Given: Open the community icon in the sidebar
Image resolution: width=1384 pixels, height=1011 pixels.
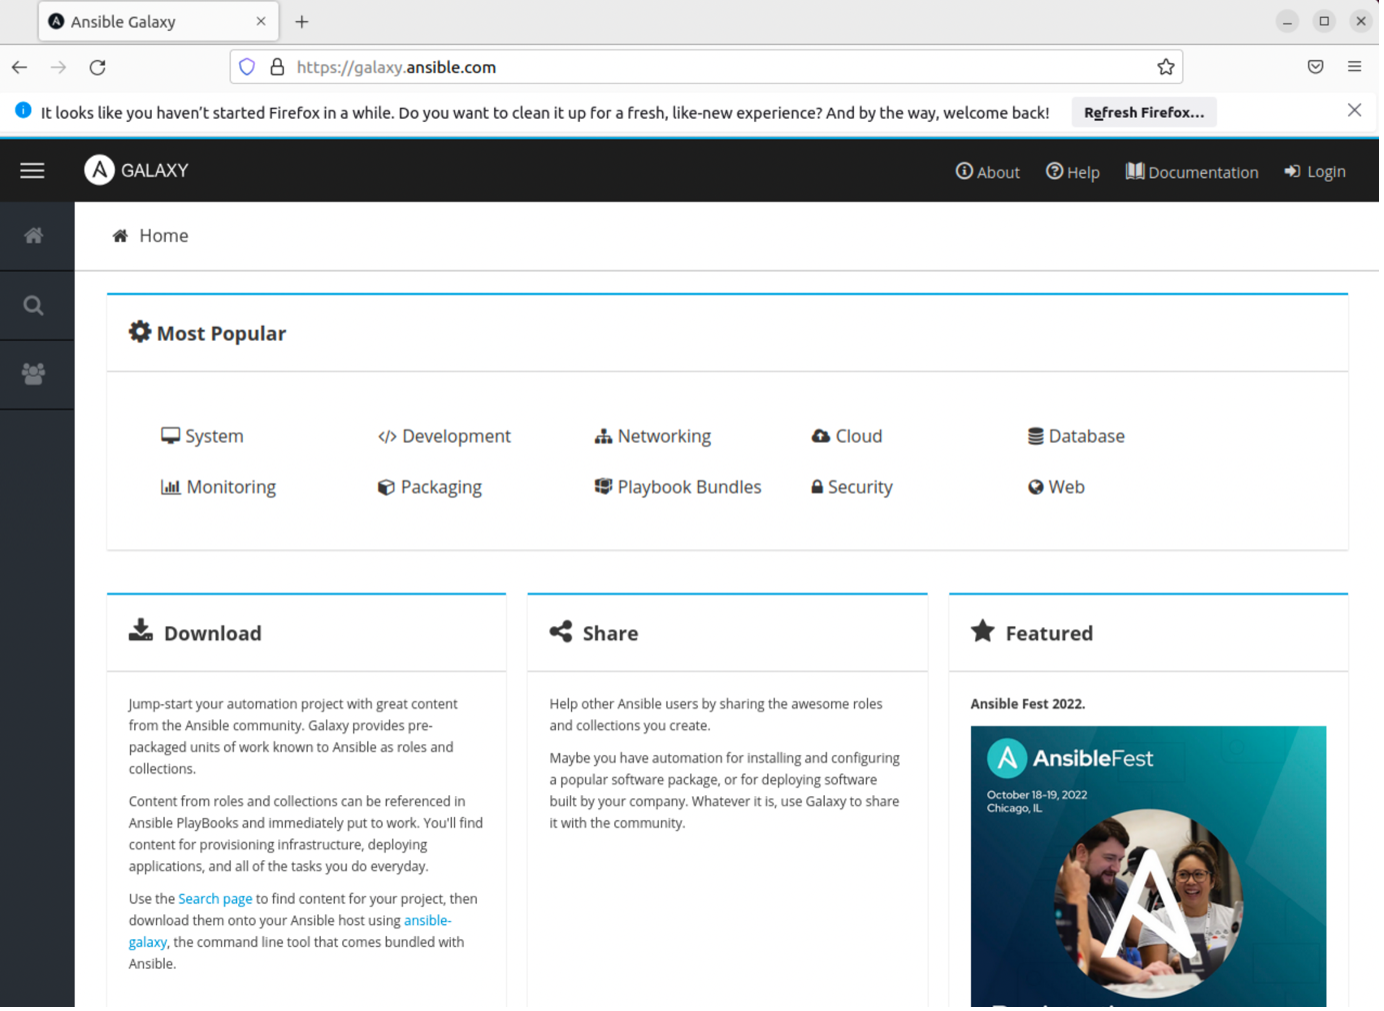Looking at the screenshot, I should [x=34, y=374].
